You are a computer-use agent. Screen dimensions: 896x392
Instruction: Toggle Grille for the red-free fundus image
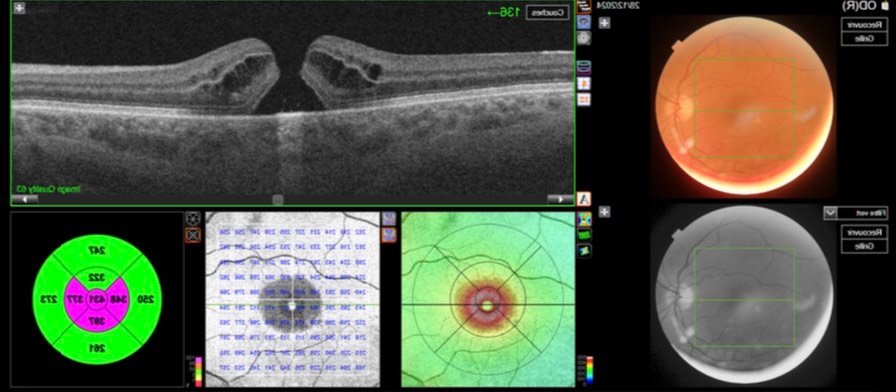864,246
